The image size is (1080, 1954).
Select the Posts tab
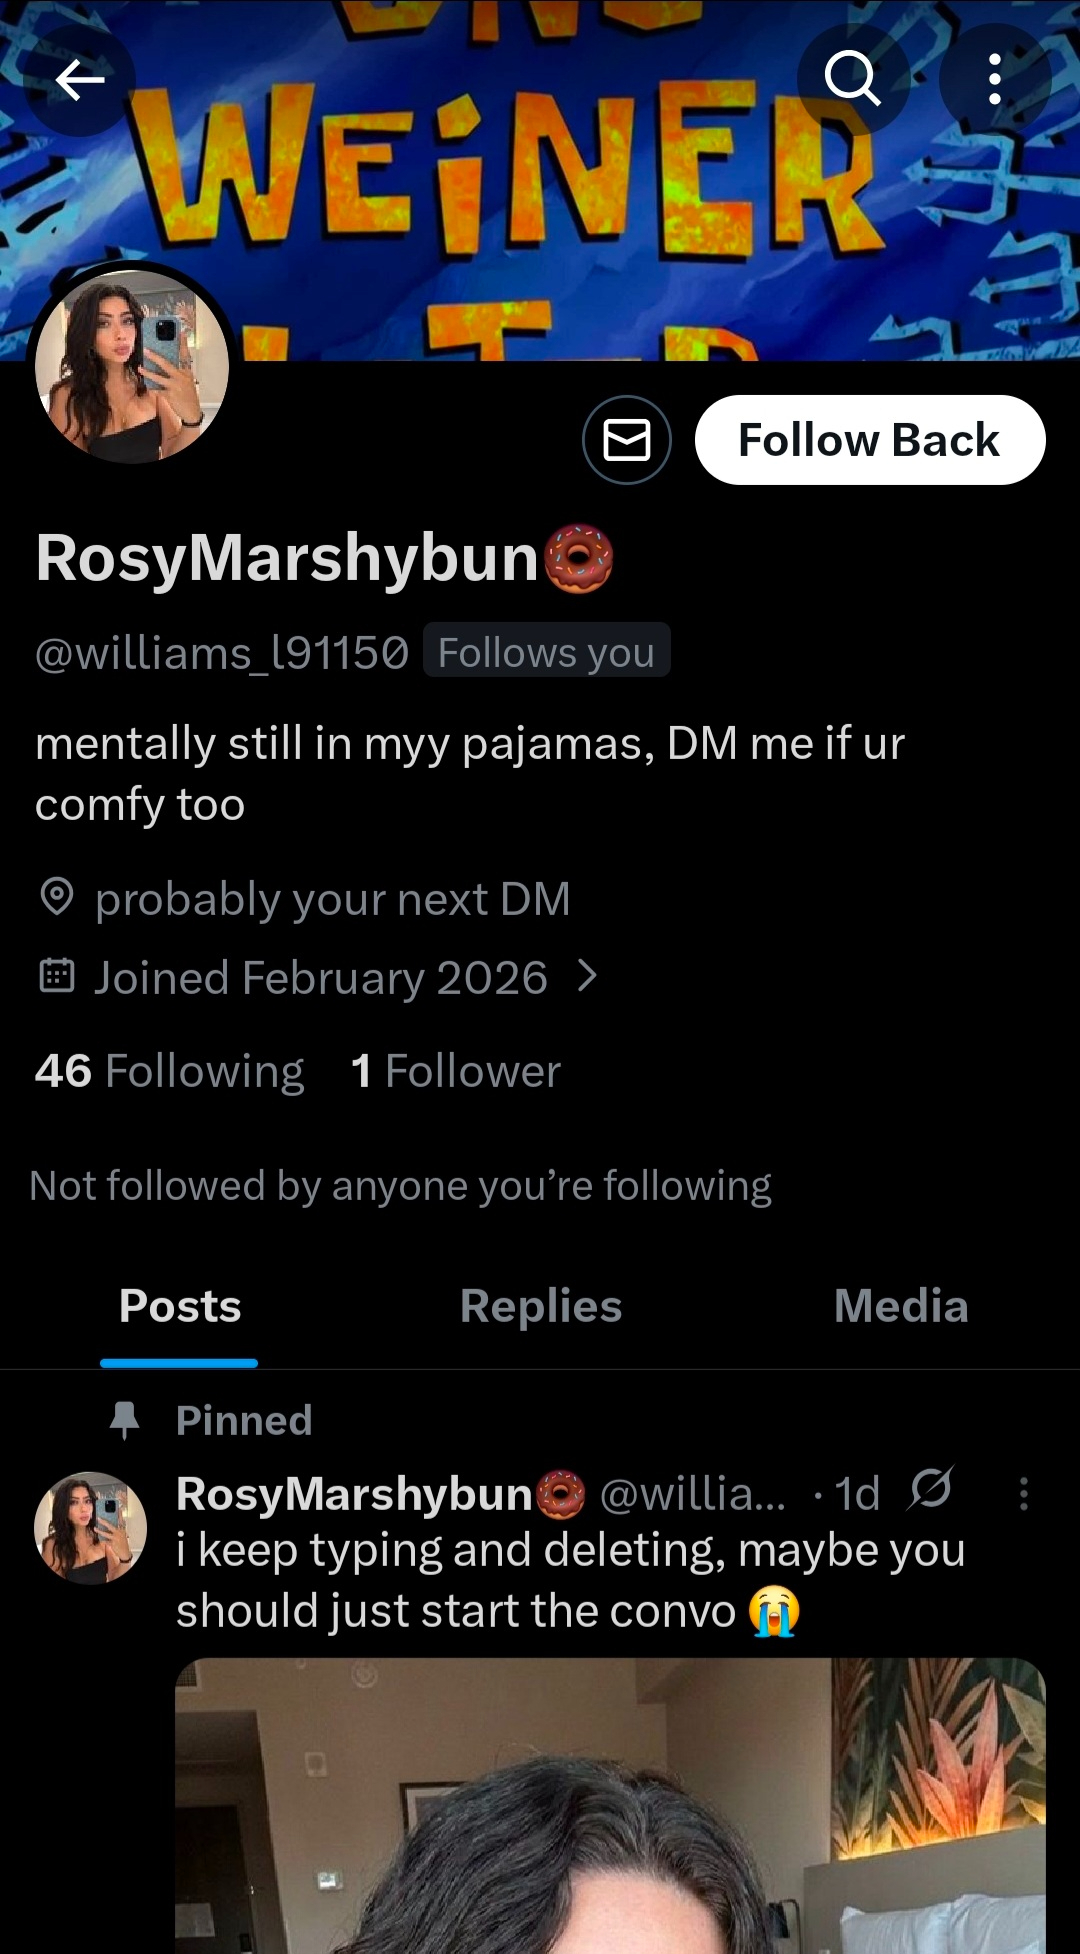click(180, 1306)
